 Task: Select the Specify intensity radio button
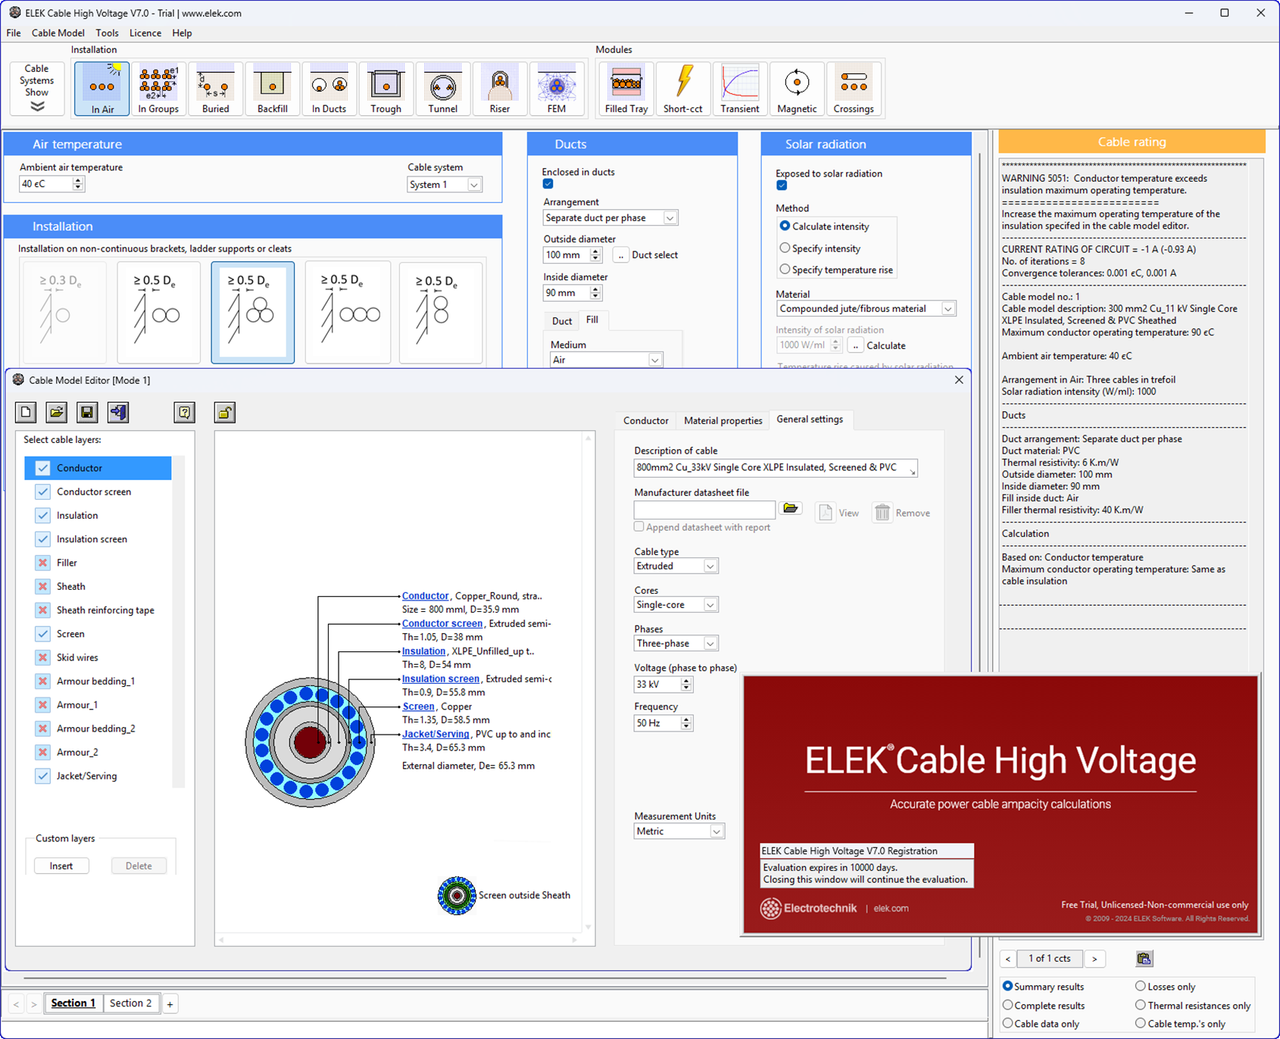coord(785,248)
